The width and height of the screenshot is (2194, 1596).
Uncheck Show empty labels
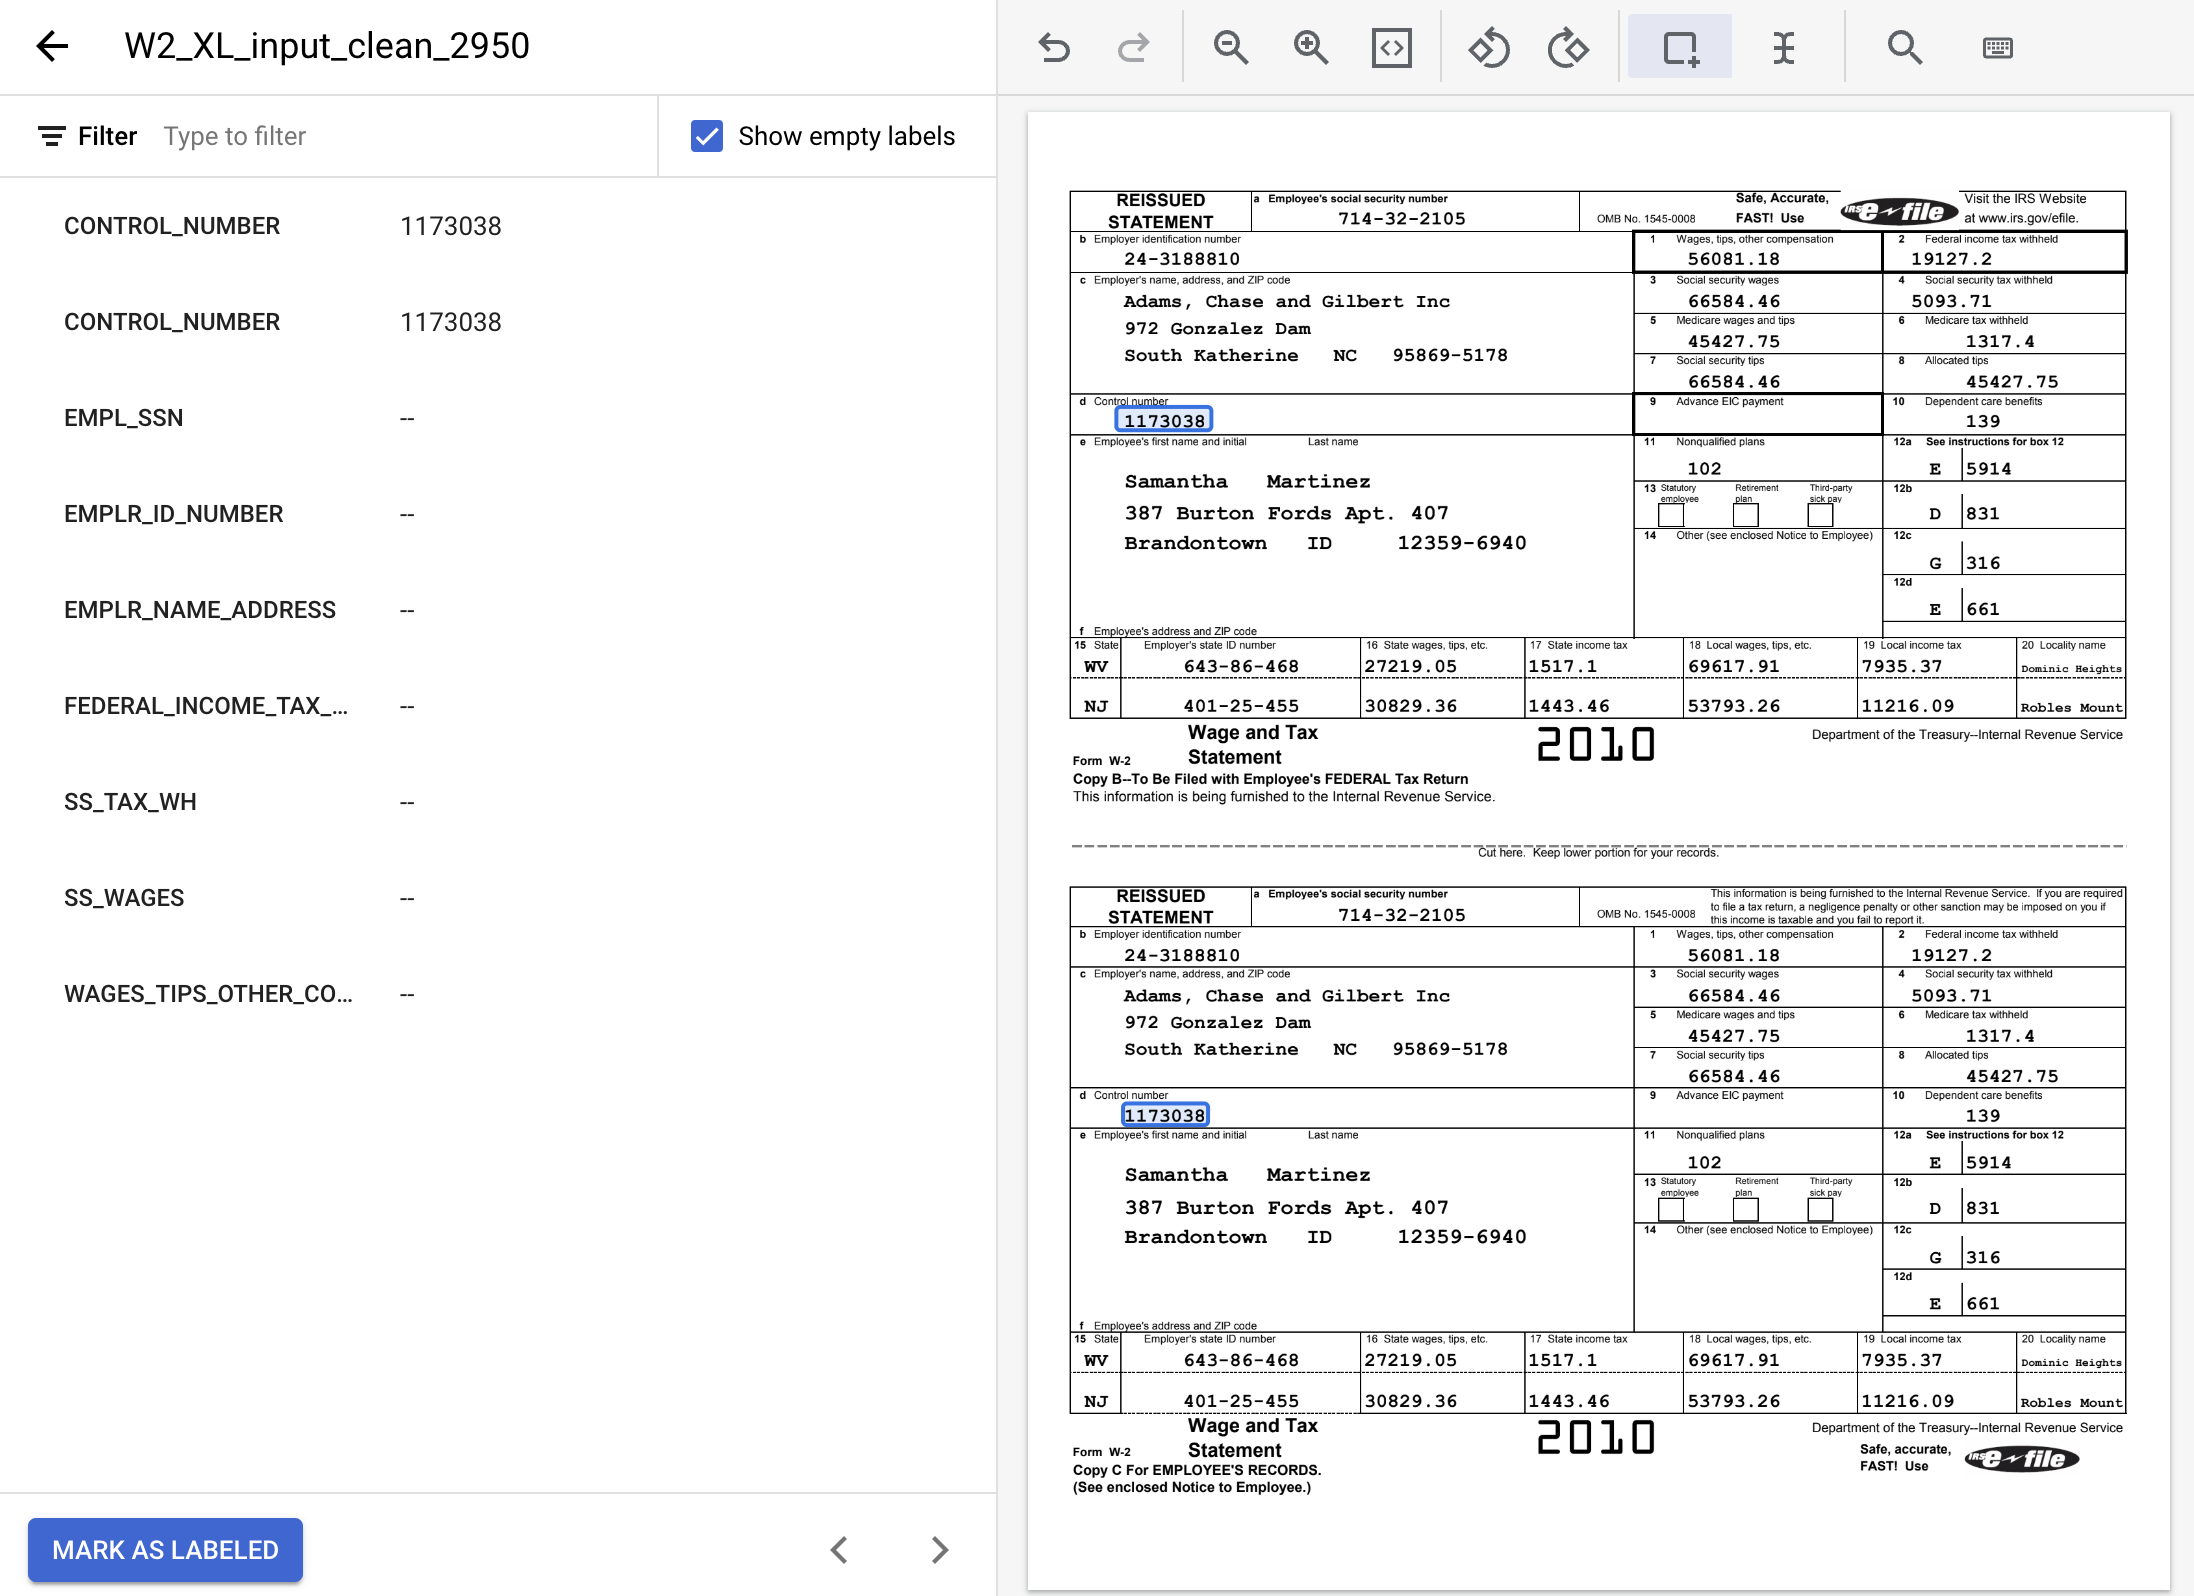point(706,136)
